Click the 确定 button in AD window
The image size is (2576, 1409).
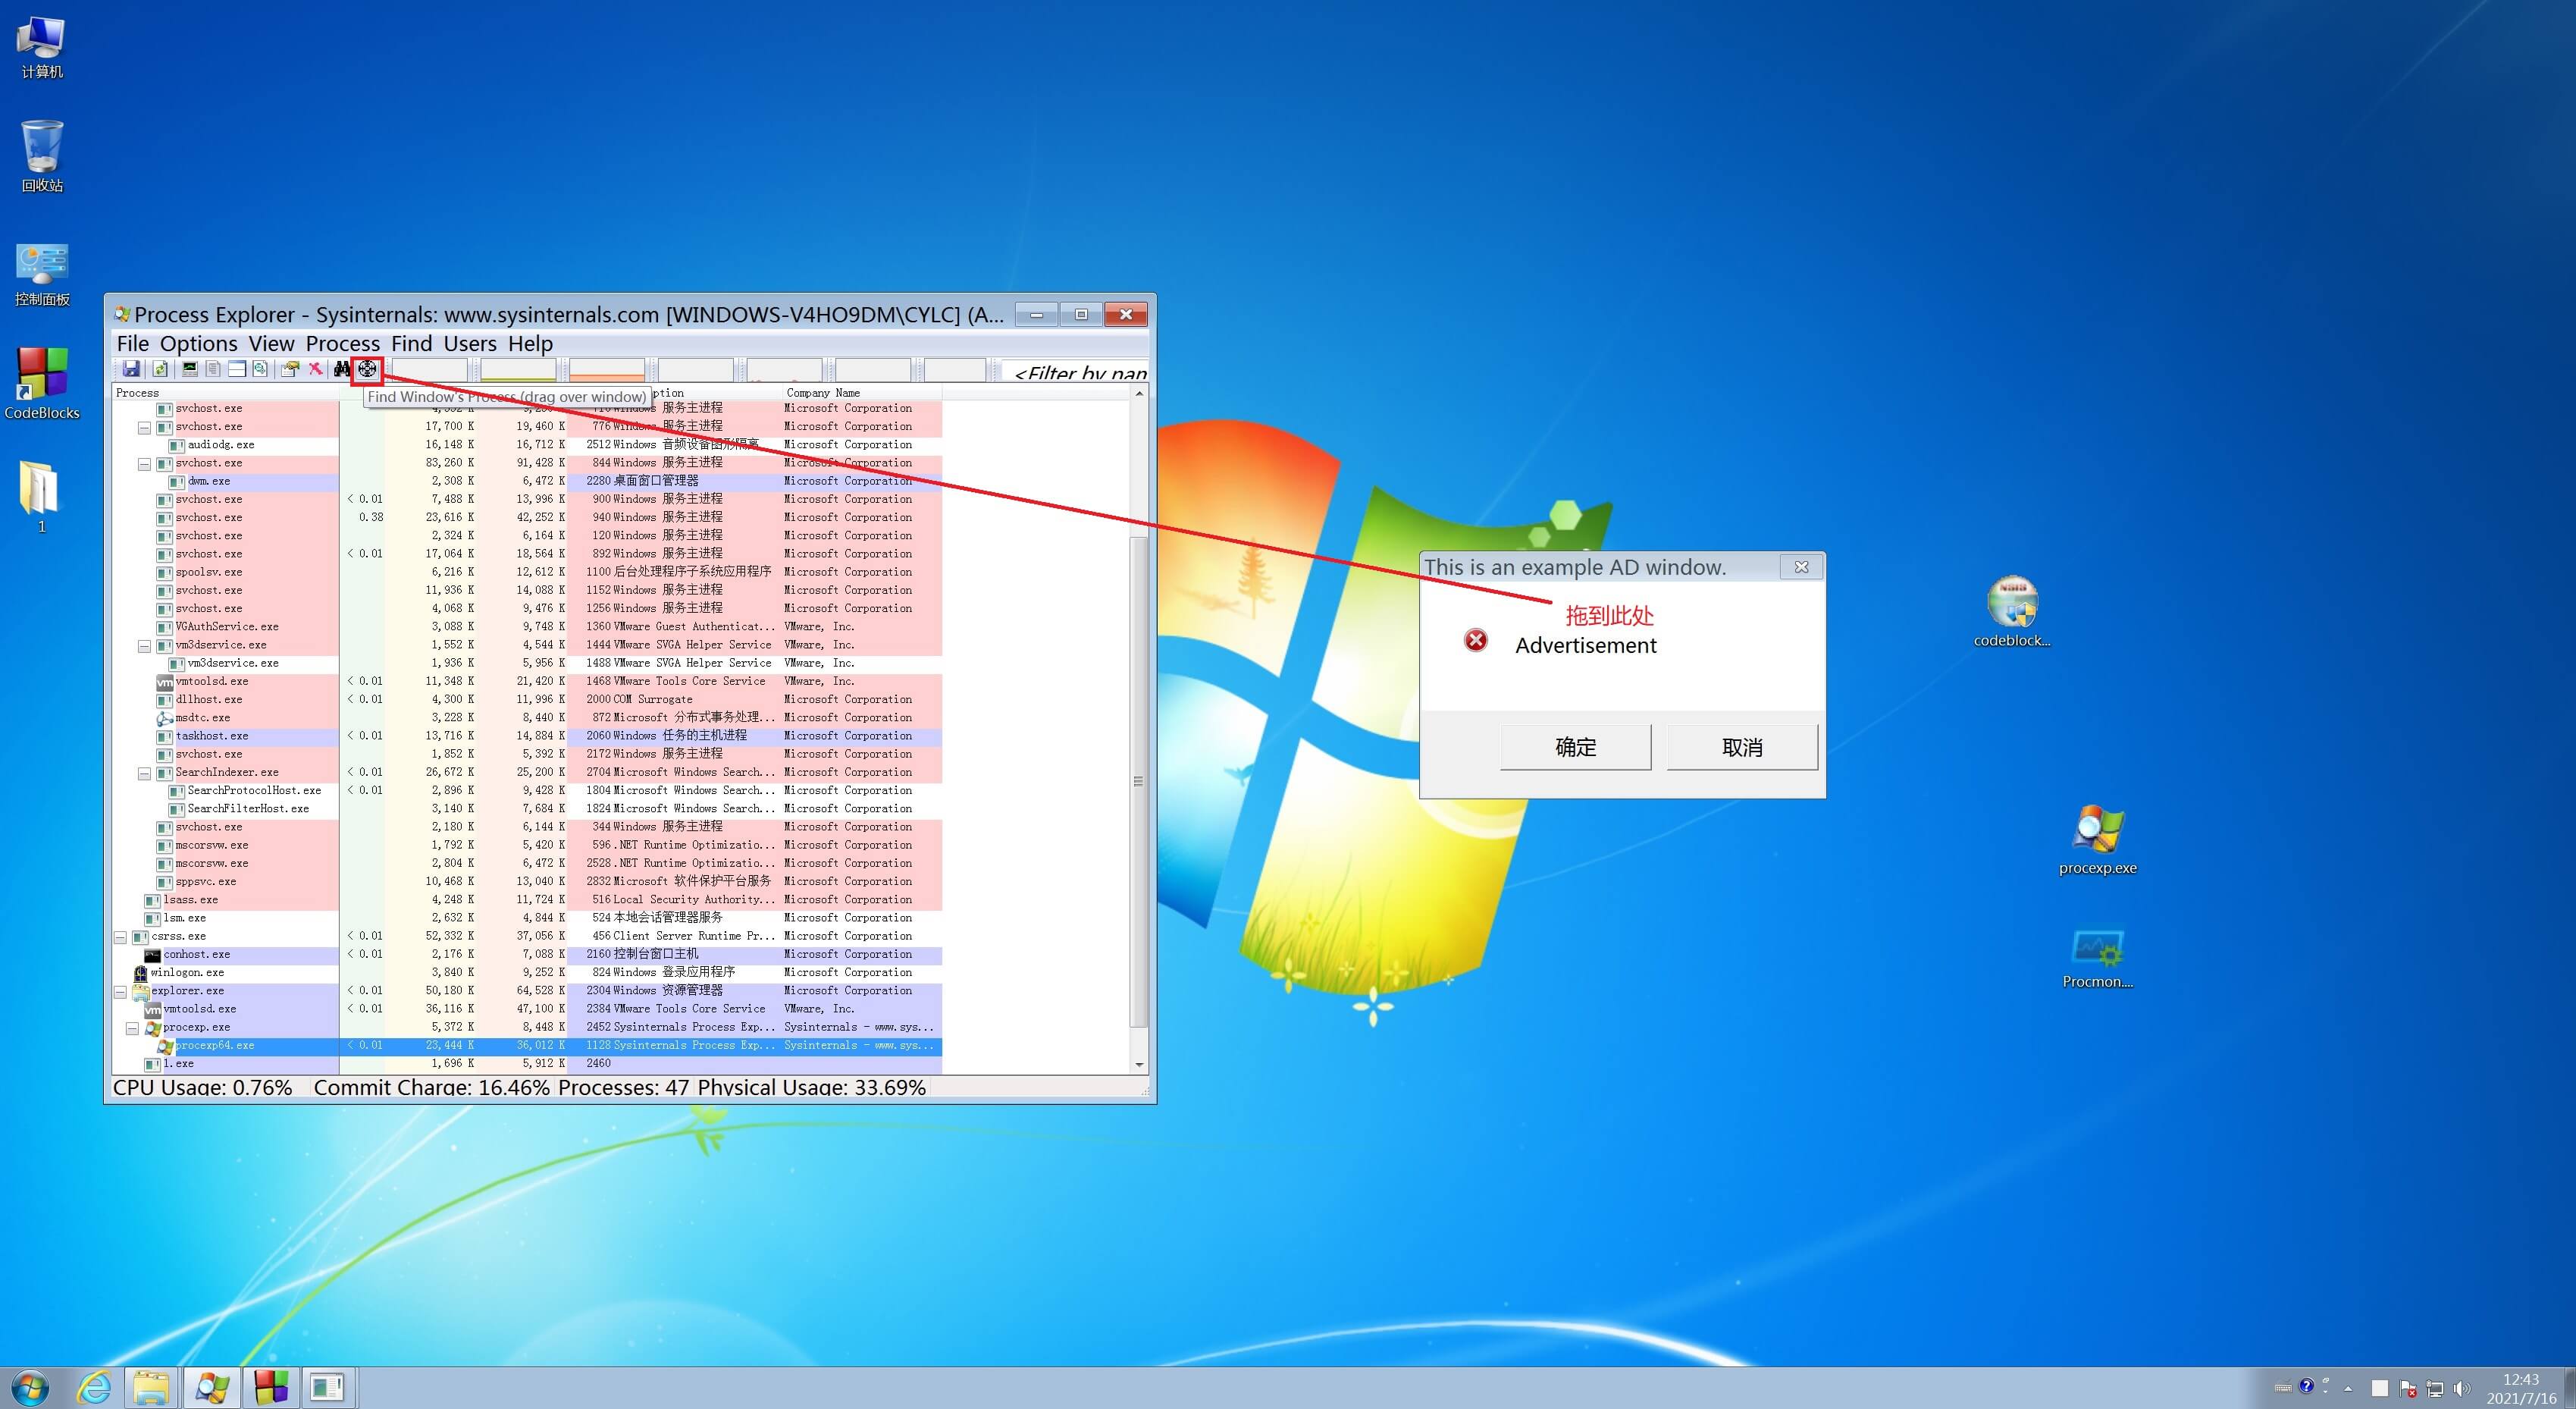point(1575,747)
